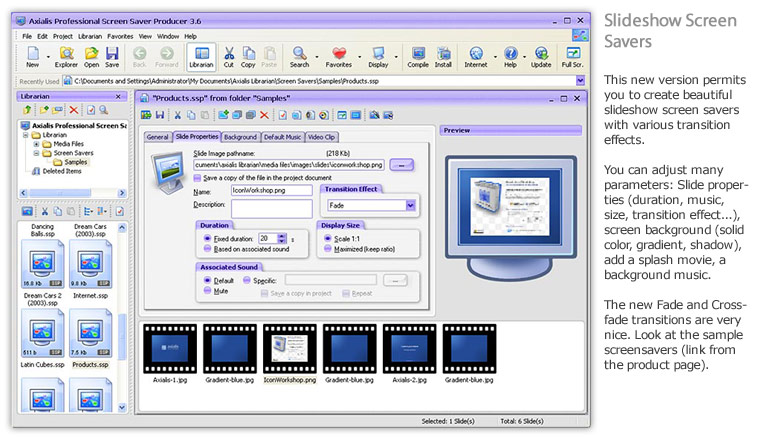
Task: Collapse the Screen Savers tree node
Action: [36, 153]
